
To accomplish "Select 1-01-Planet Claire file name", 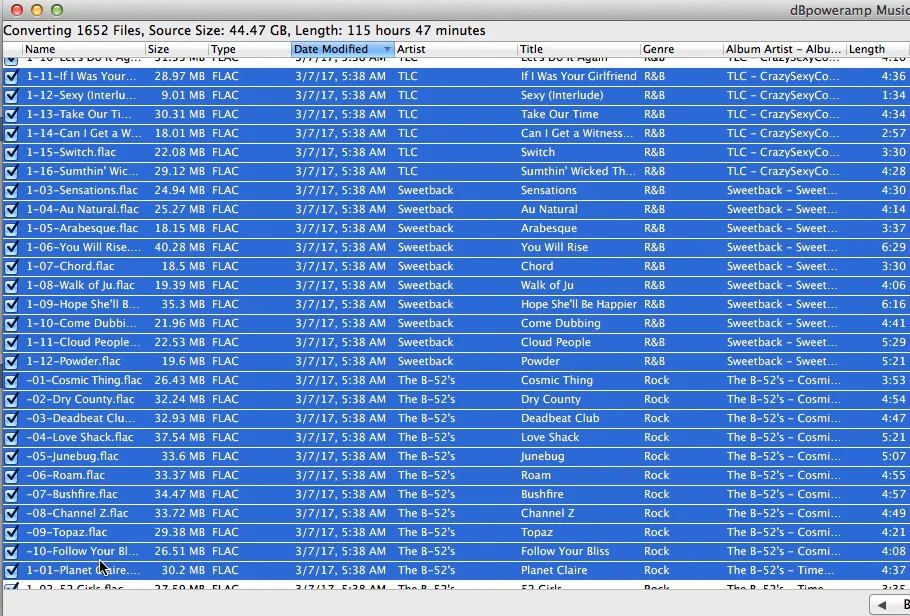I will click(83, 571).
